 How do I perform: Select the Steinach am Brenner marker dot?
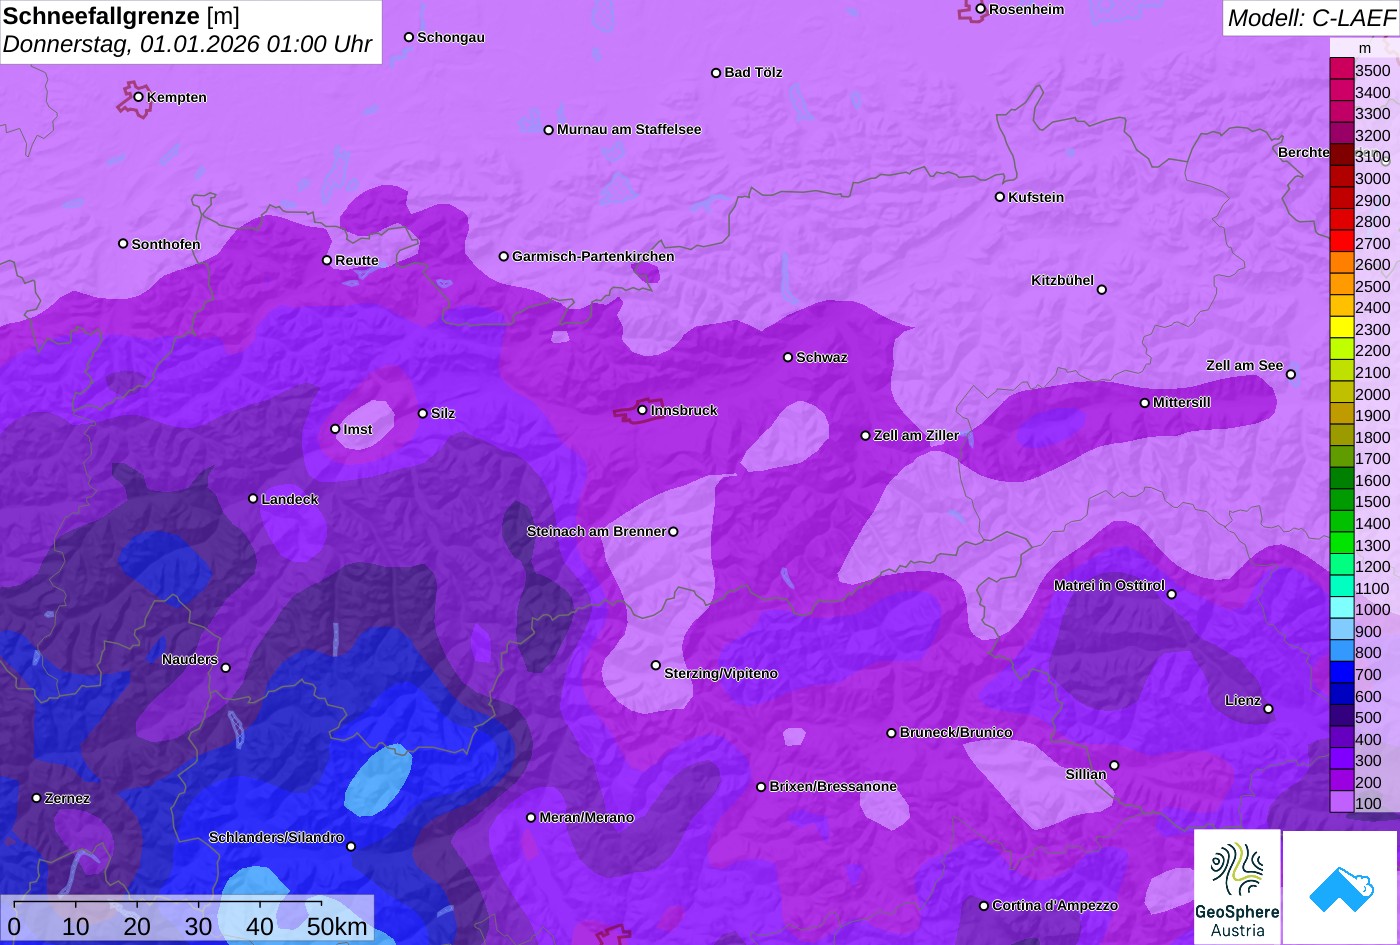pos(673,532)
